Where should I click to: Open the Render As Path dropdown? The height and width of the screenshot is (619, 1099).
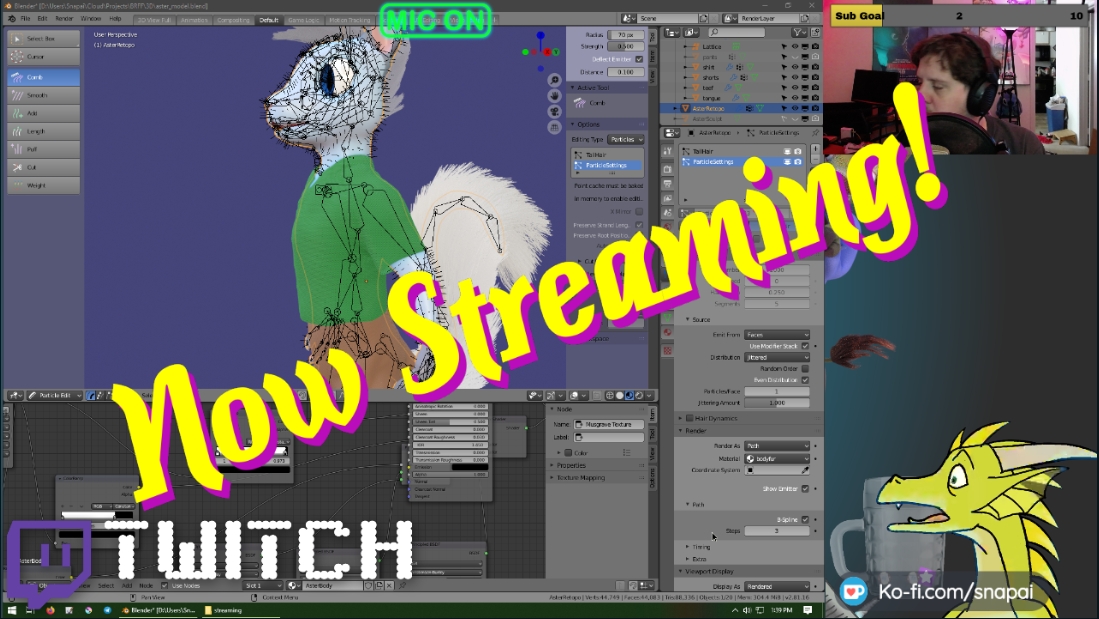tap(777, 445)
